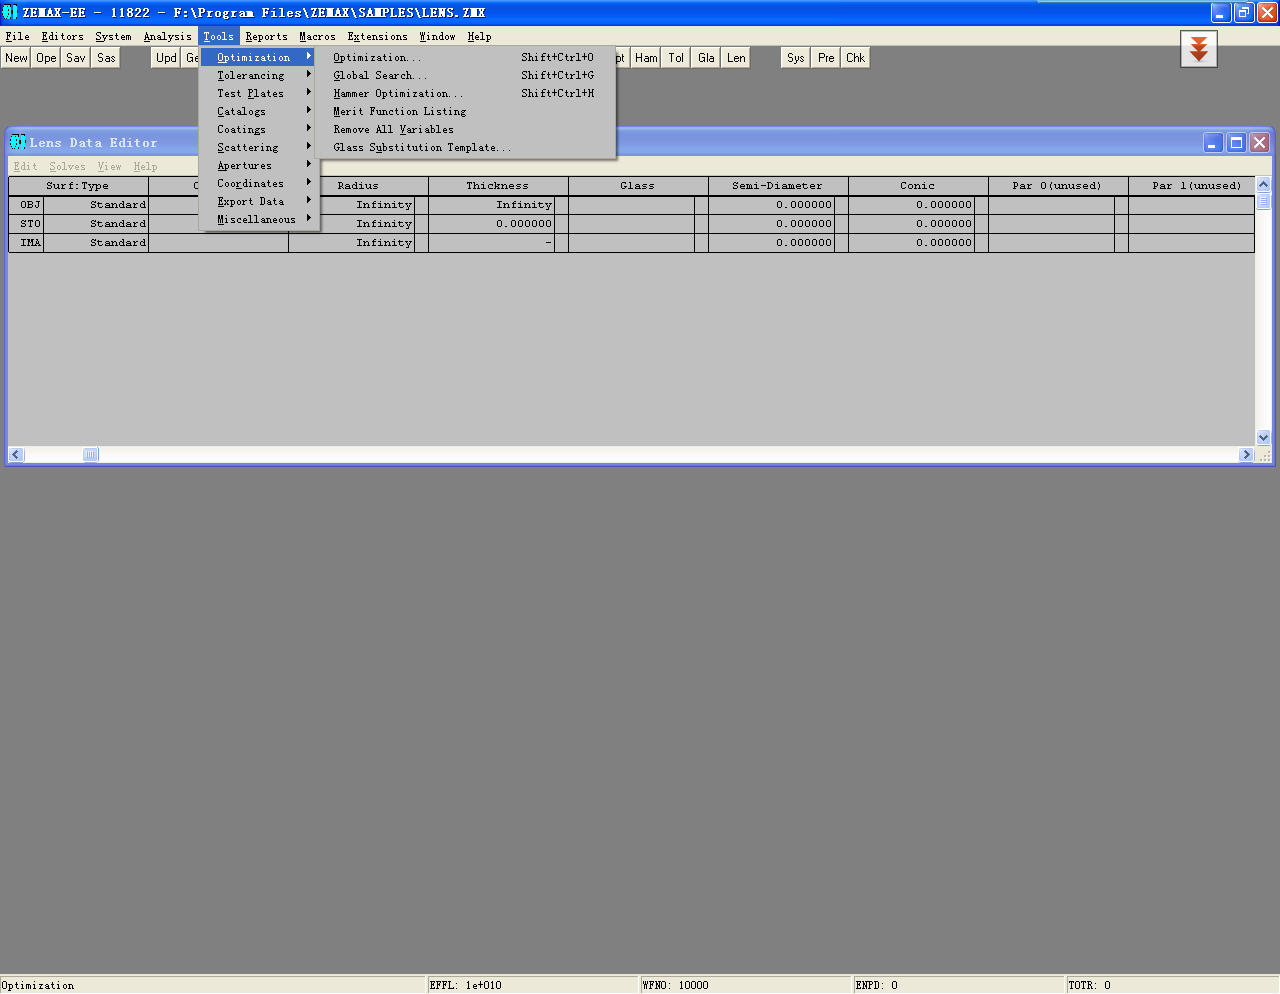The width and height of the screenshot is (1280, 994).
Task: Click the Chk toolbar button
Action: pyautogui.click(x=856, y=58)
